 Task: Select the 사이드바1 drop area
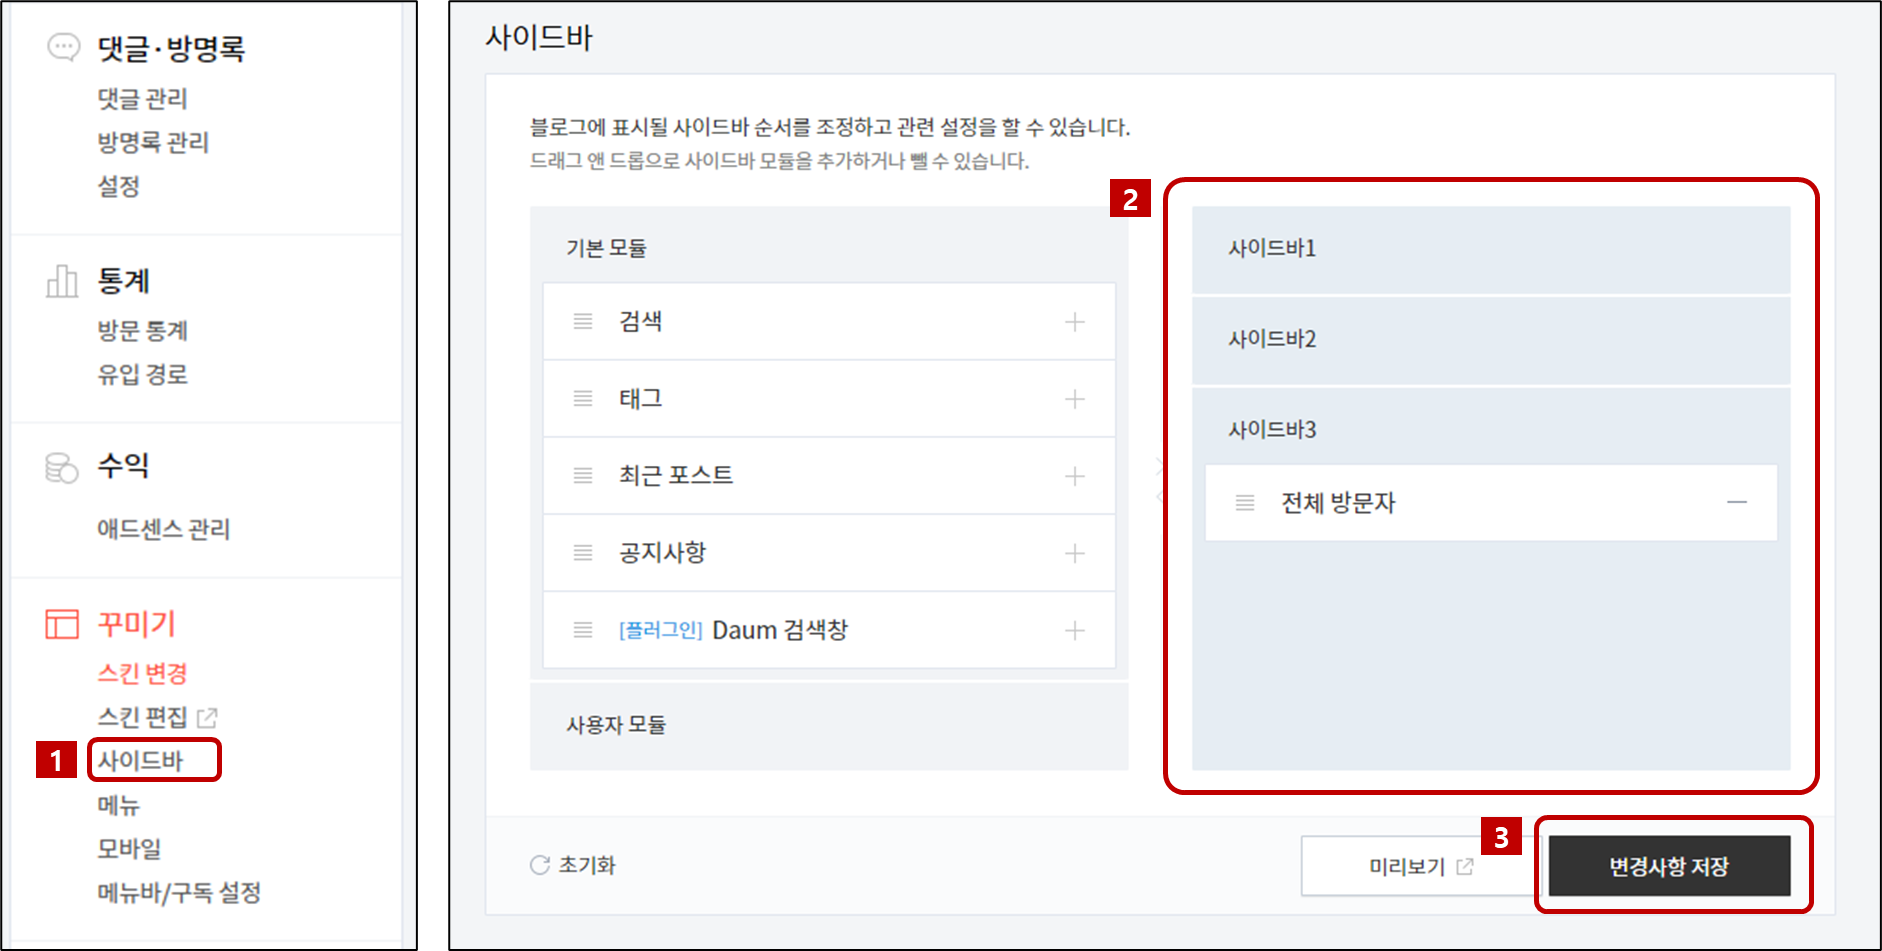1491,249
